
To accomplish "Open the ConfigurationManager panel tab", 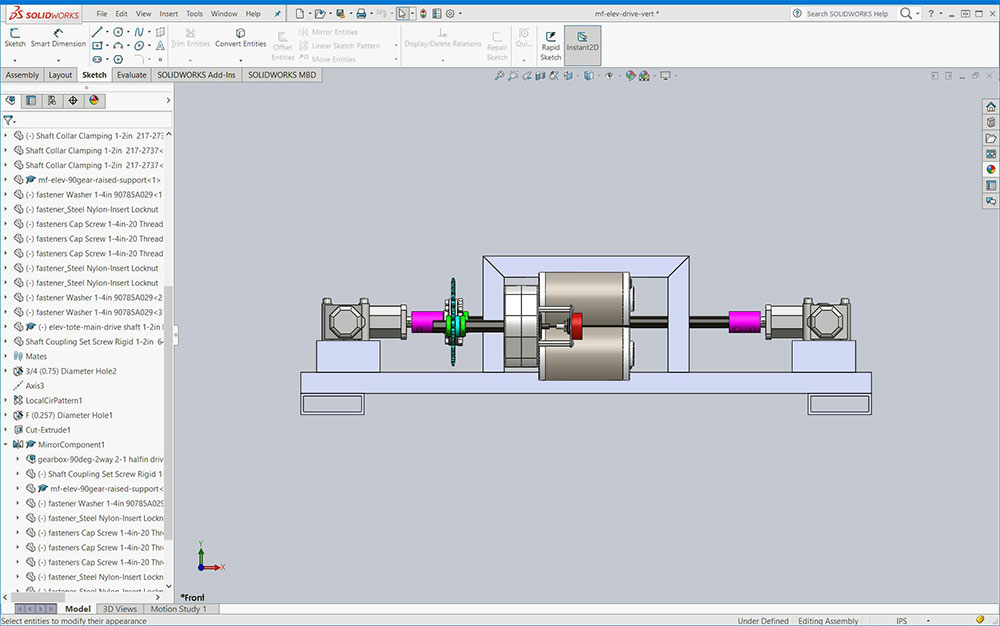I will pyautogui.click(x=52, y=100).
